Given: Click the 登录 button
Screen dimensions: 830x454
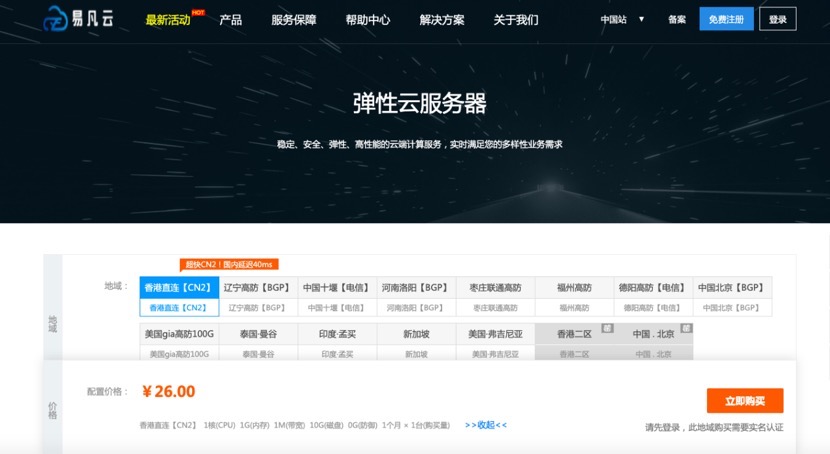Looking at the screenshot, I should coord(777,19).
